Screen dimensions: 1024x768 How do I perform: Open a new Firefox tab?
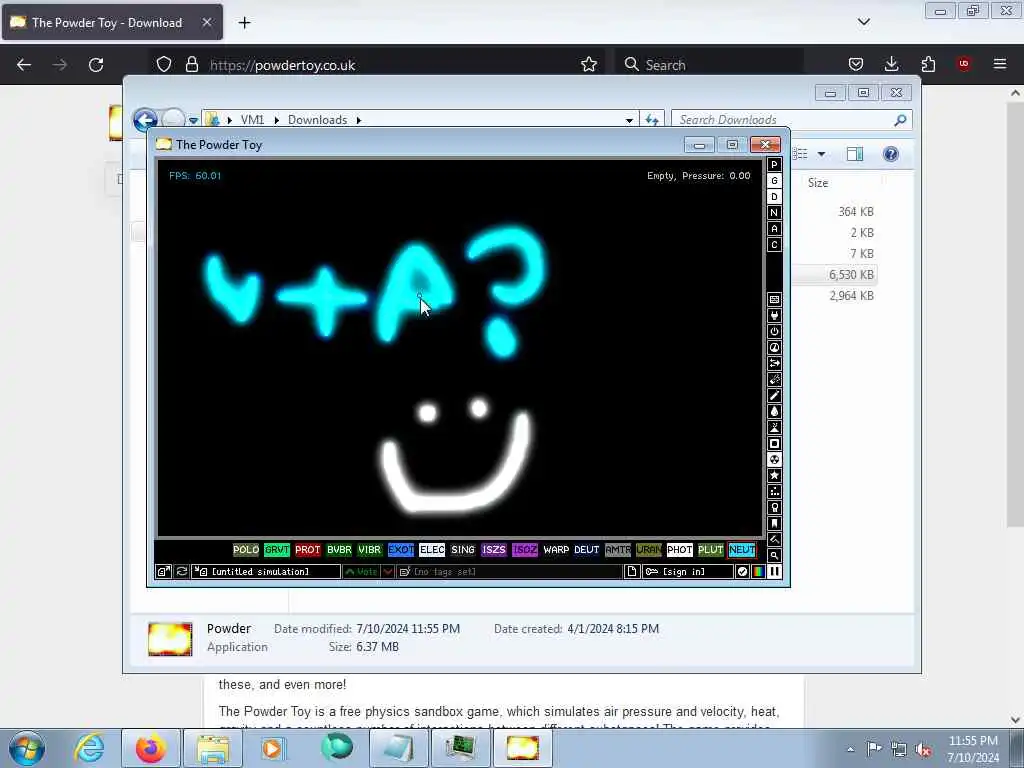pos(244,23)
